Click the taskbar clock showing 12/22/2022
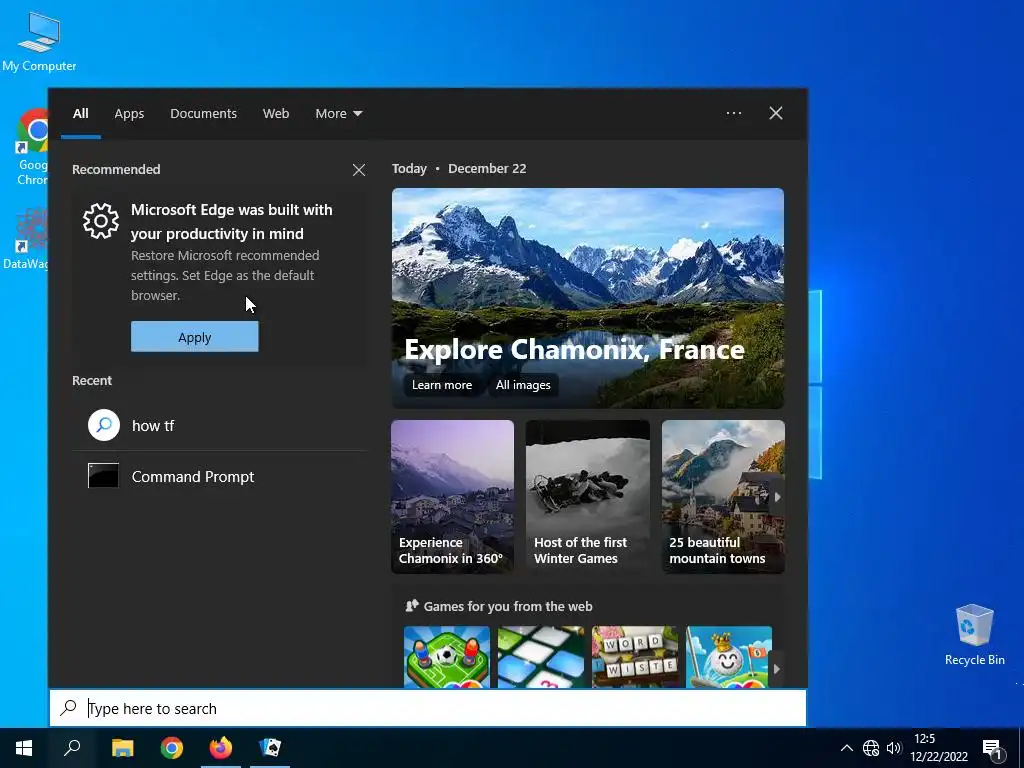1024x768 pixels. click(938, 748)
